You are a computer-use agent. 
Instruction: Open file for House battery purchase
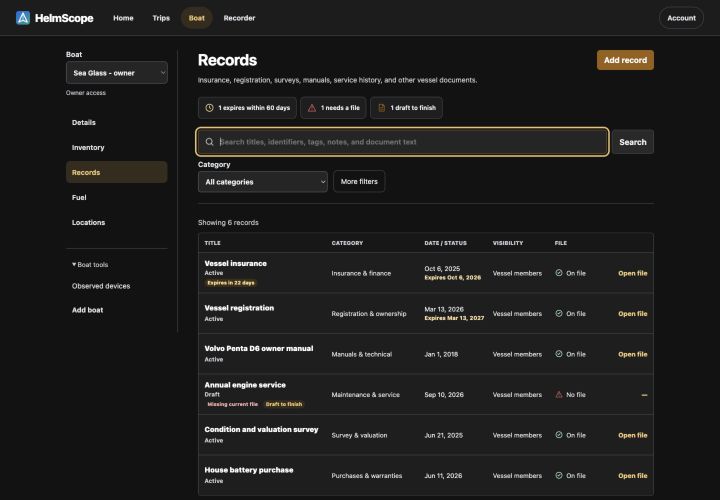633,476
